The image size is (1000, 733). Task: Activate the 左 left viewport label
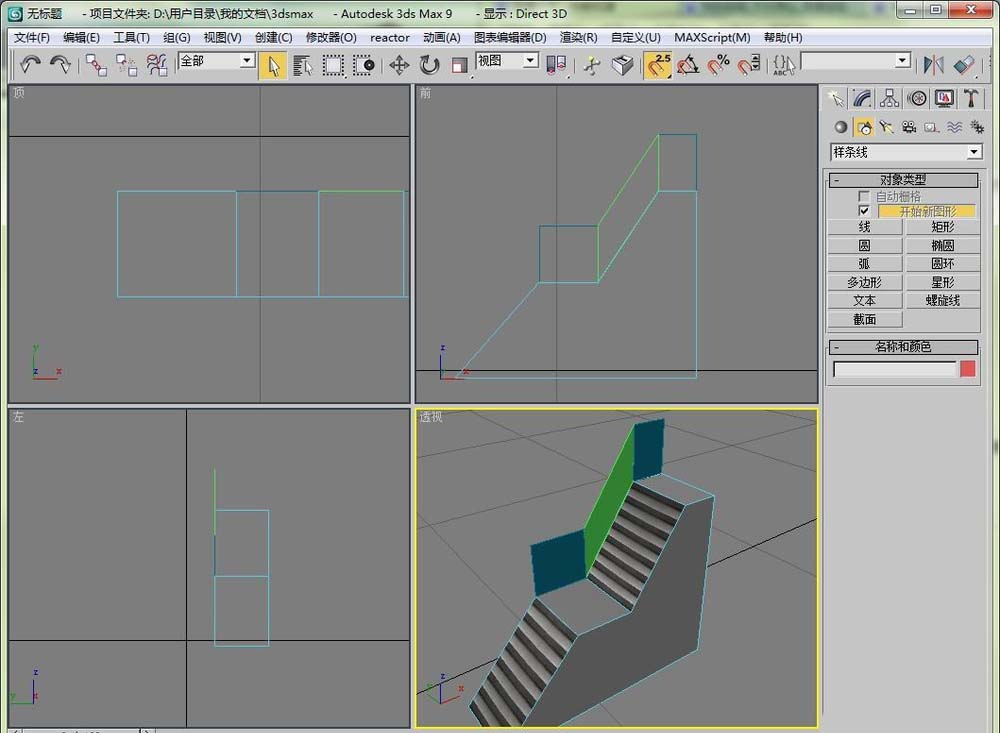18,417
